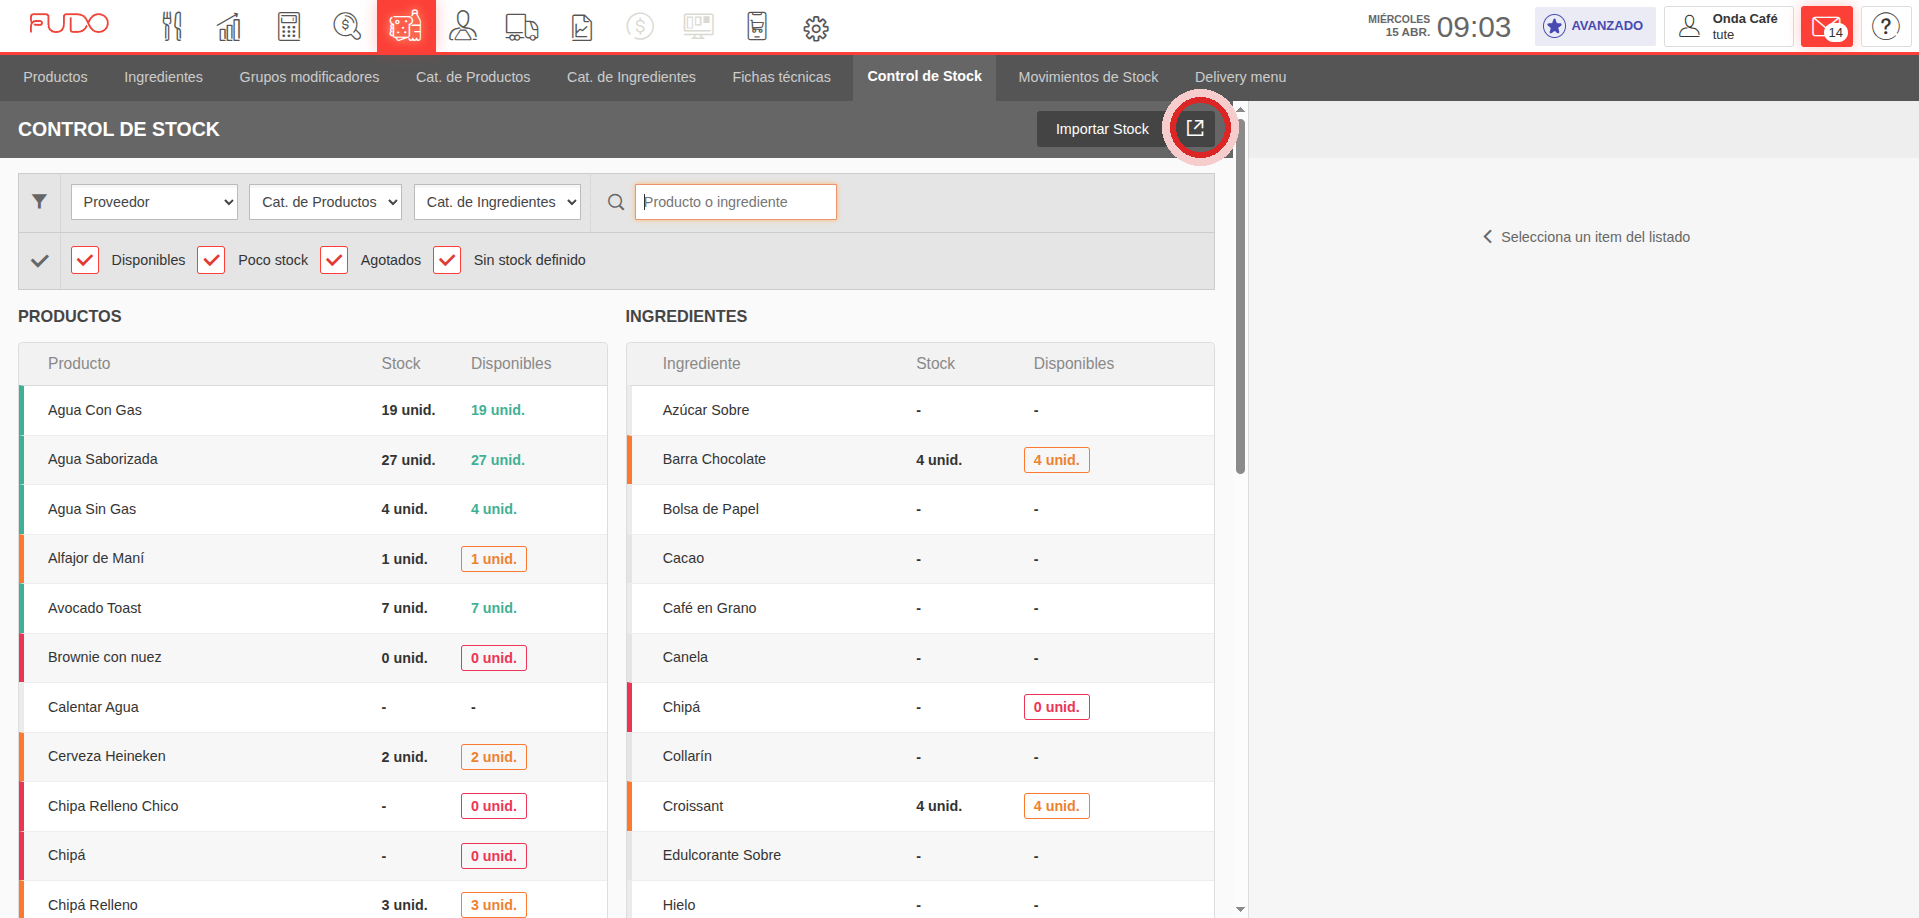
Task: Toggle the Disponibles checkbox
Action: click(85, 260)
